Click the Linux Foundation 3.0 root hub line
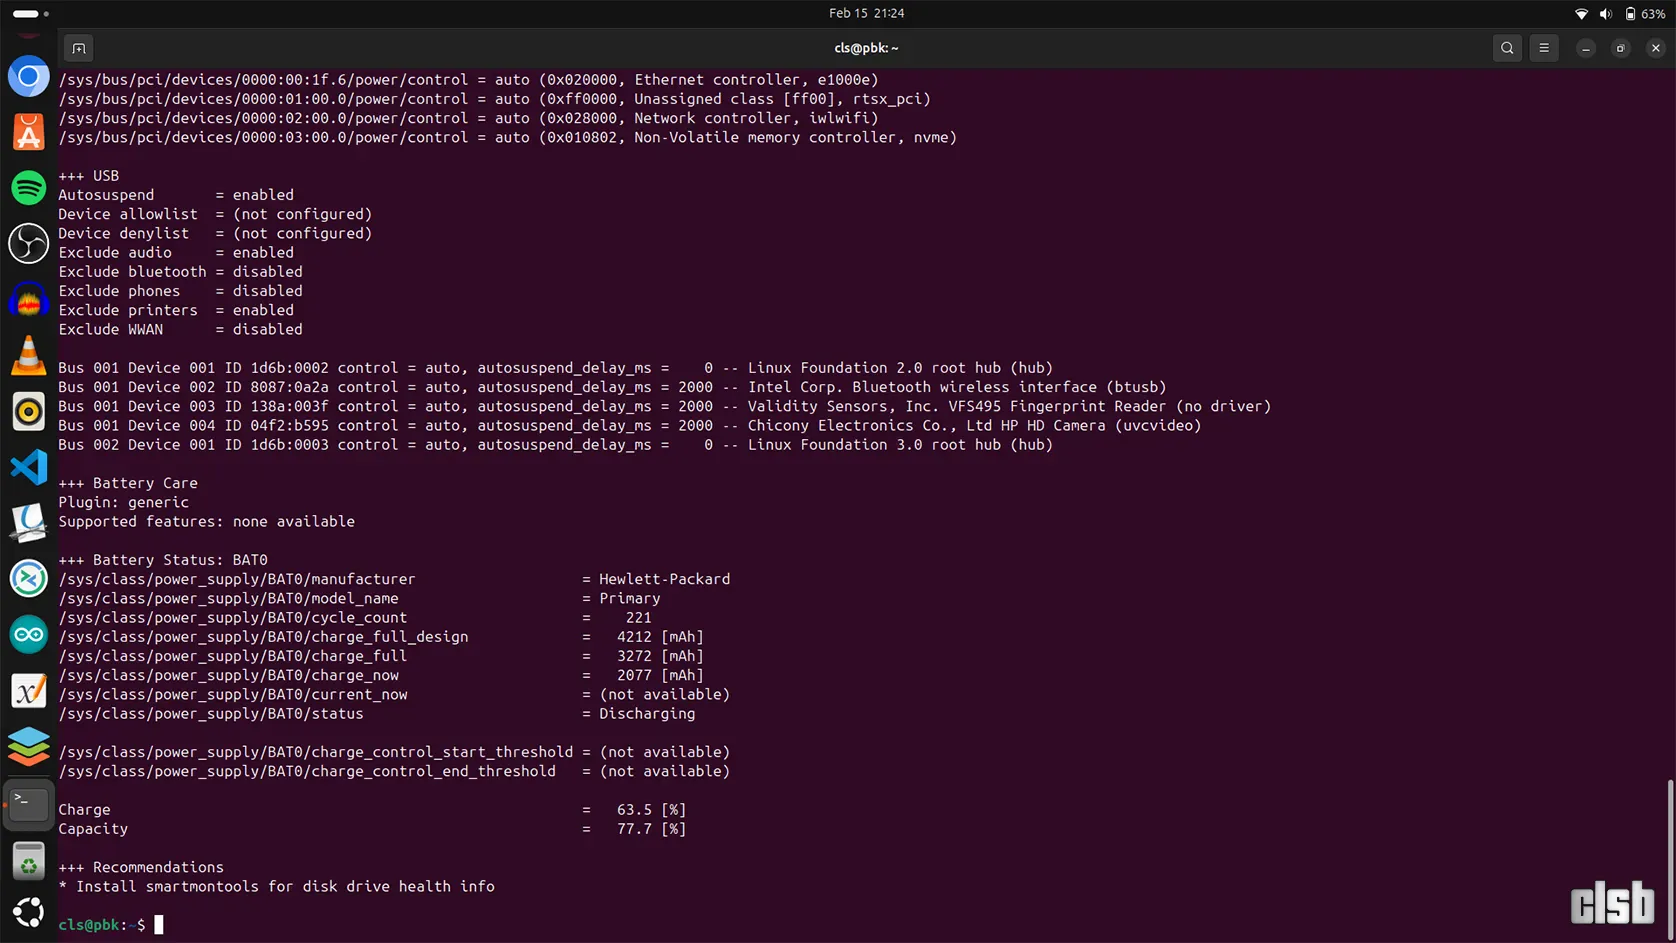 [x=555, y=445]
